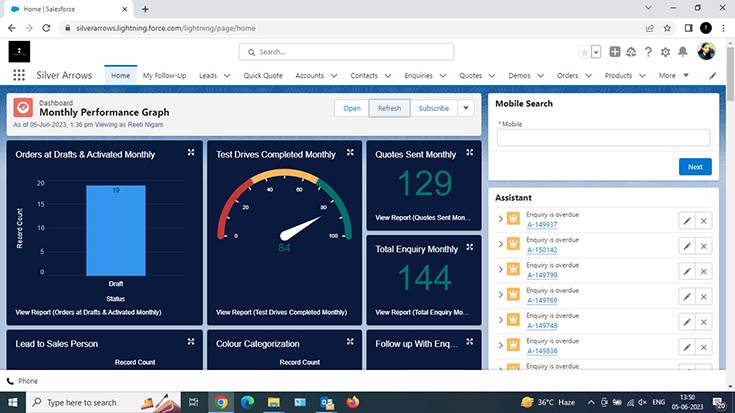The height and width of the screenshot is (413, 735).
Task: Open the Demos tab dropdown chevron
Action: (x=540, y=75)
